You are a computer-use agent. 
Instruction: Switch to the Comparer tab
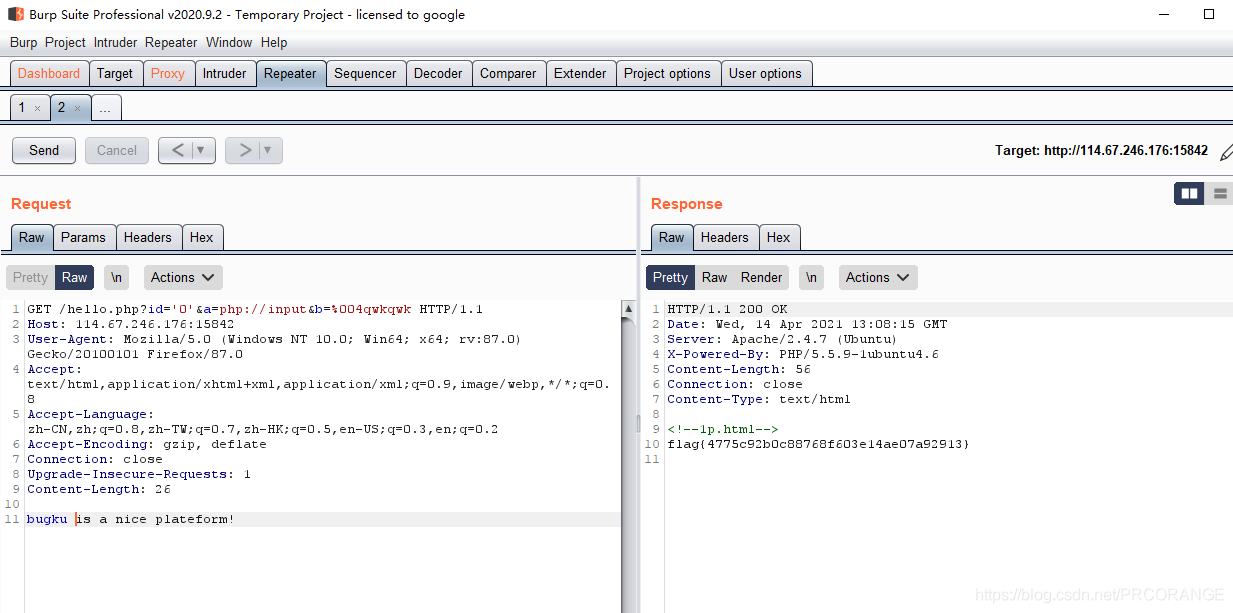point(508,73)
